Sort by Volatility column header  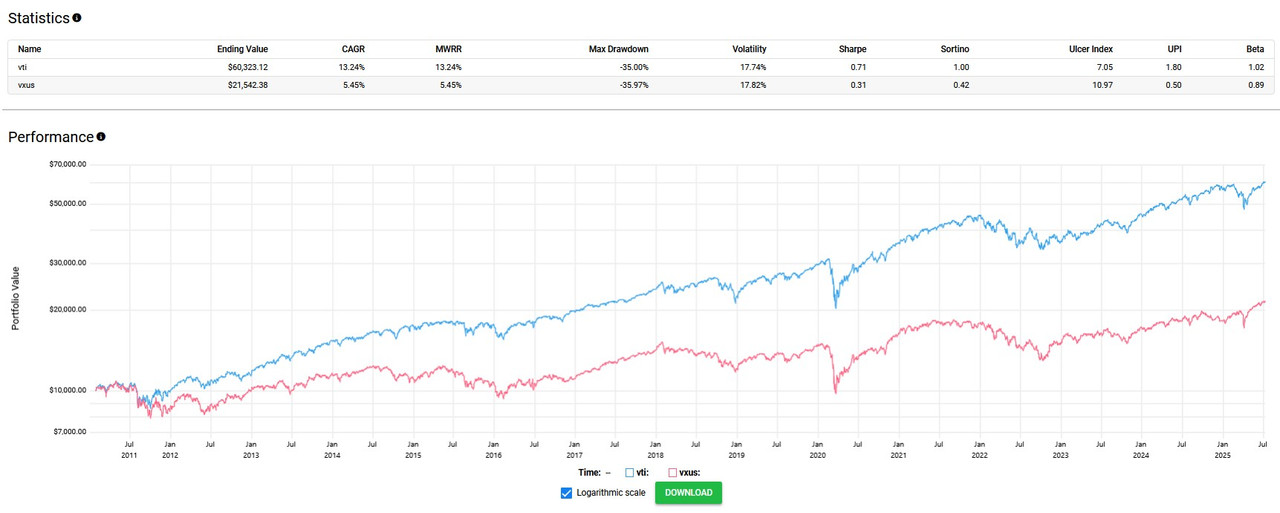(x=747, y=49)
